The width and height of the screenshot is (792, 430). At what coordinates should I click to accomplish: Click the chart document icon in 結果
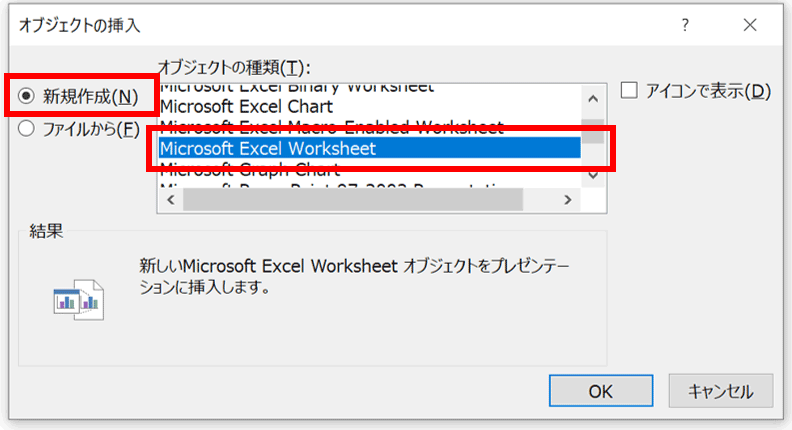(78, 298)
